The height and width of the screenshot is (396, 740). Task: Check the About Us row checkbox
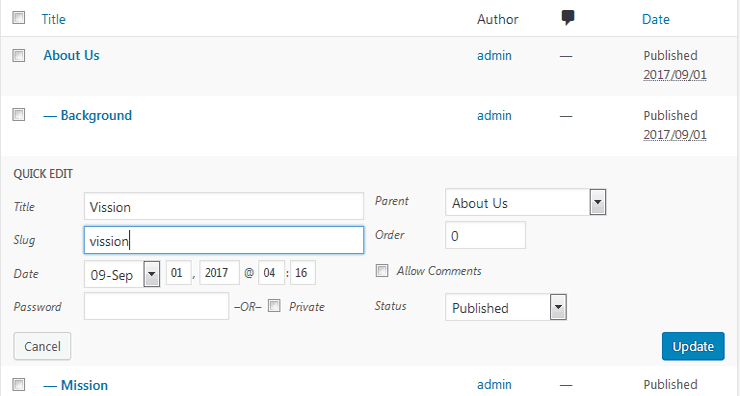[x=19, y=55]
